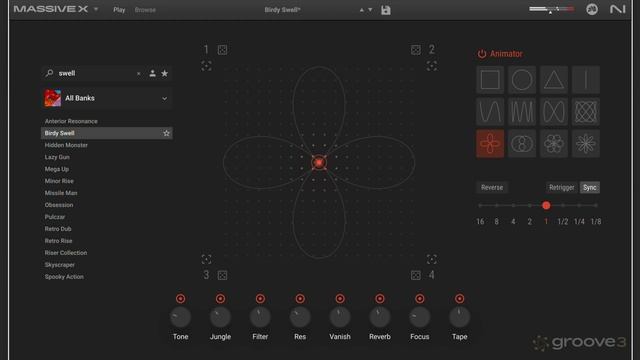The height and width of the screenshot is (360, 640).
Task: Clear the swell search text
Action: coord(138,73)
